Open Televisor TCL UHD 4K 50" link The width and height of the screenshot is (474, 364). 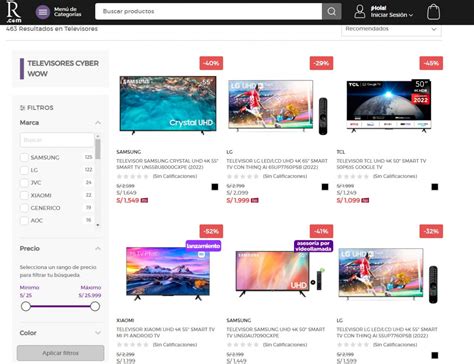[x=381, y=164]
